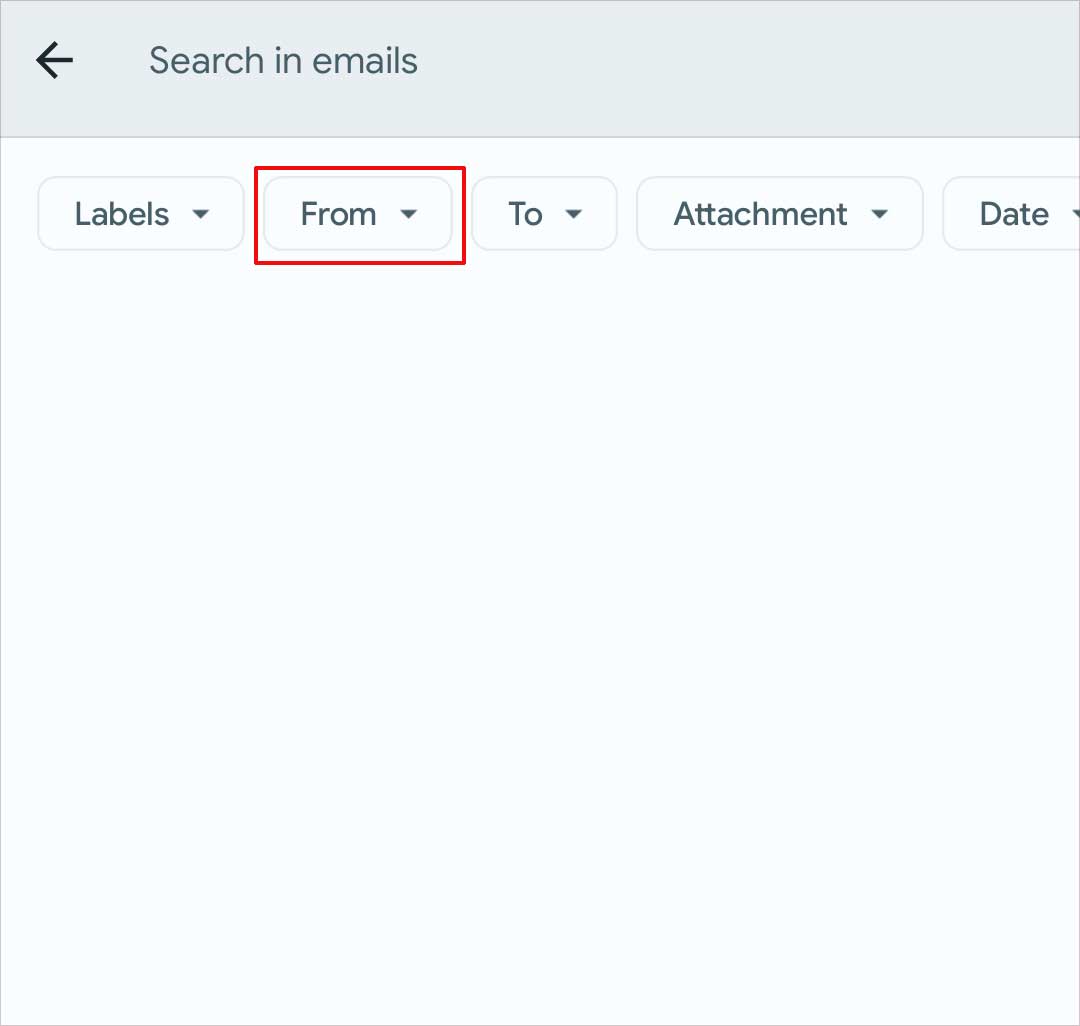This screenshot has width=1080, height=1026.
Task: Select the From text label
Action: tap(339, 214)
